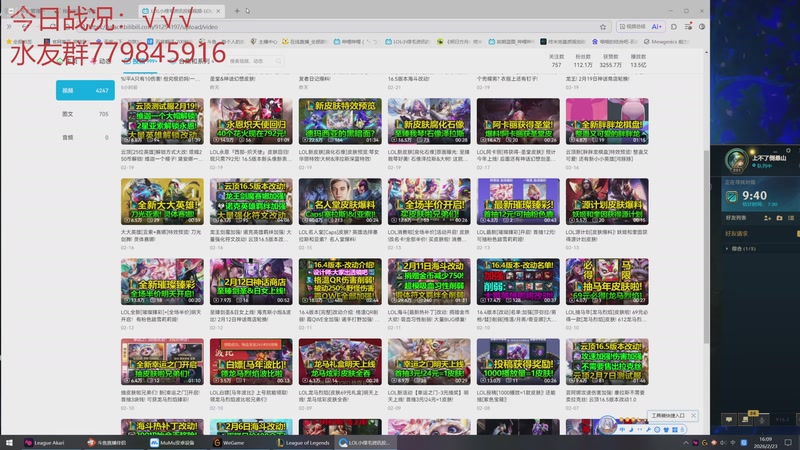Open the 全场半价开启 video thumbnail
The image size is (800, 450).
pyautogui.click(x=429, y=202)
